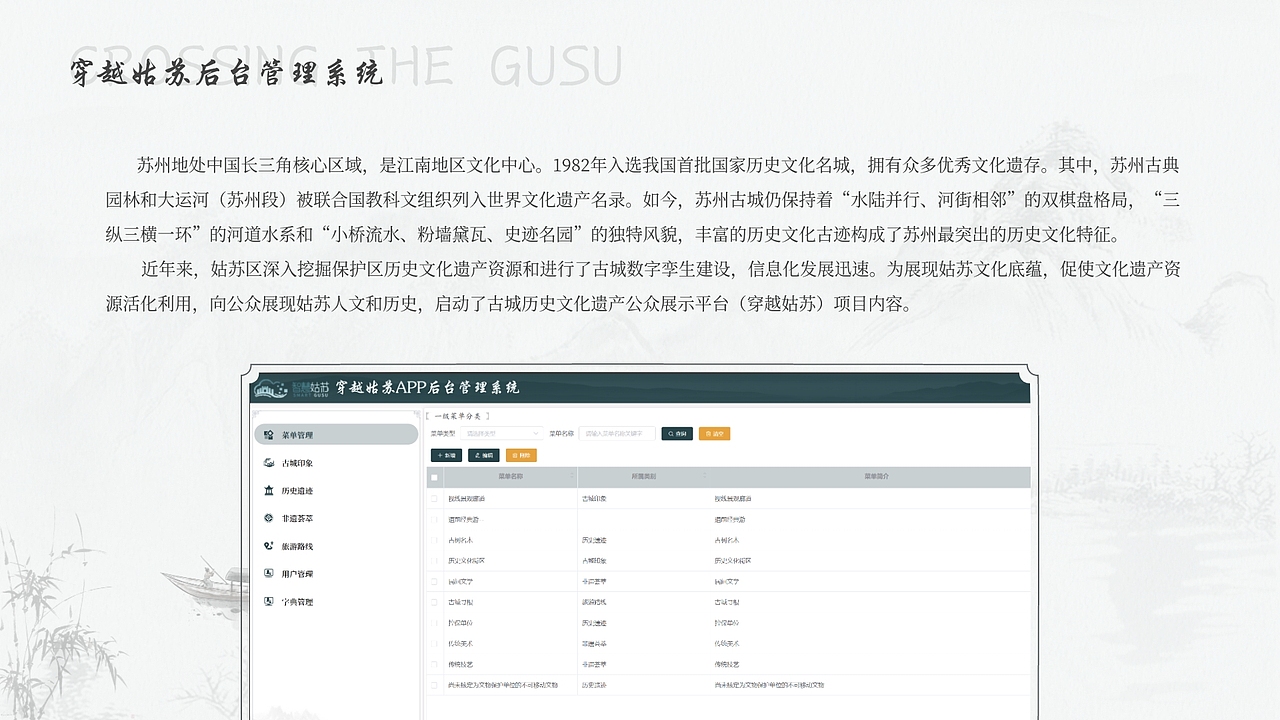Click the 菜单简介 column header
Screen dimensions: 1280x720
(877, 477)
